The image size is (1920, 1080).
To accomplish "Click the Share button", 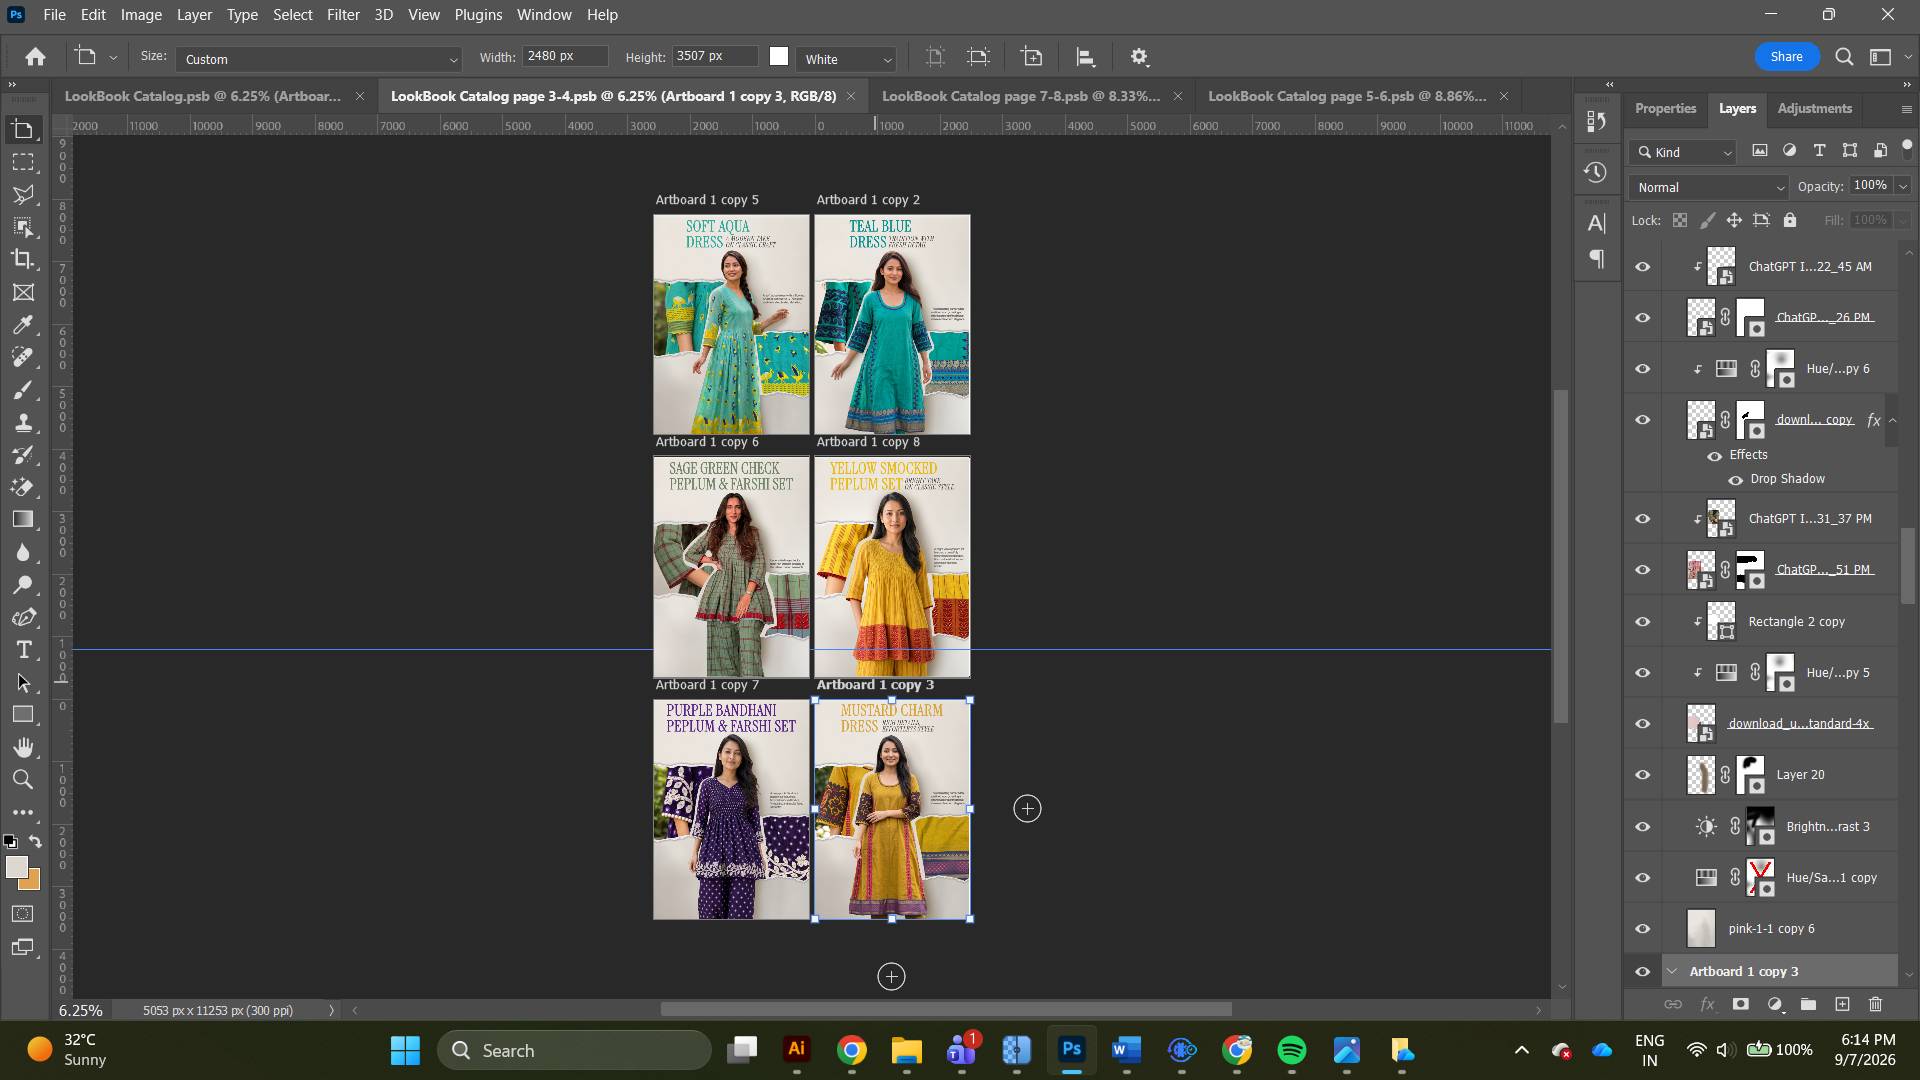I will coord(1786,57).
